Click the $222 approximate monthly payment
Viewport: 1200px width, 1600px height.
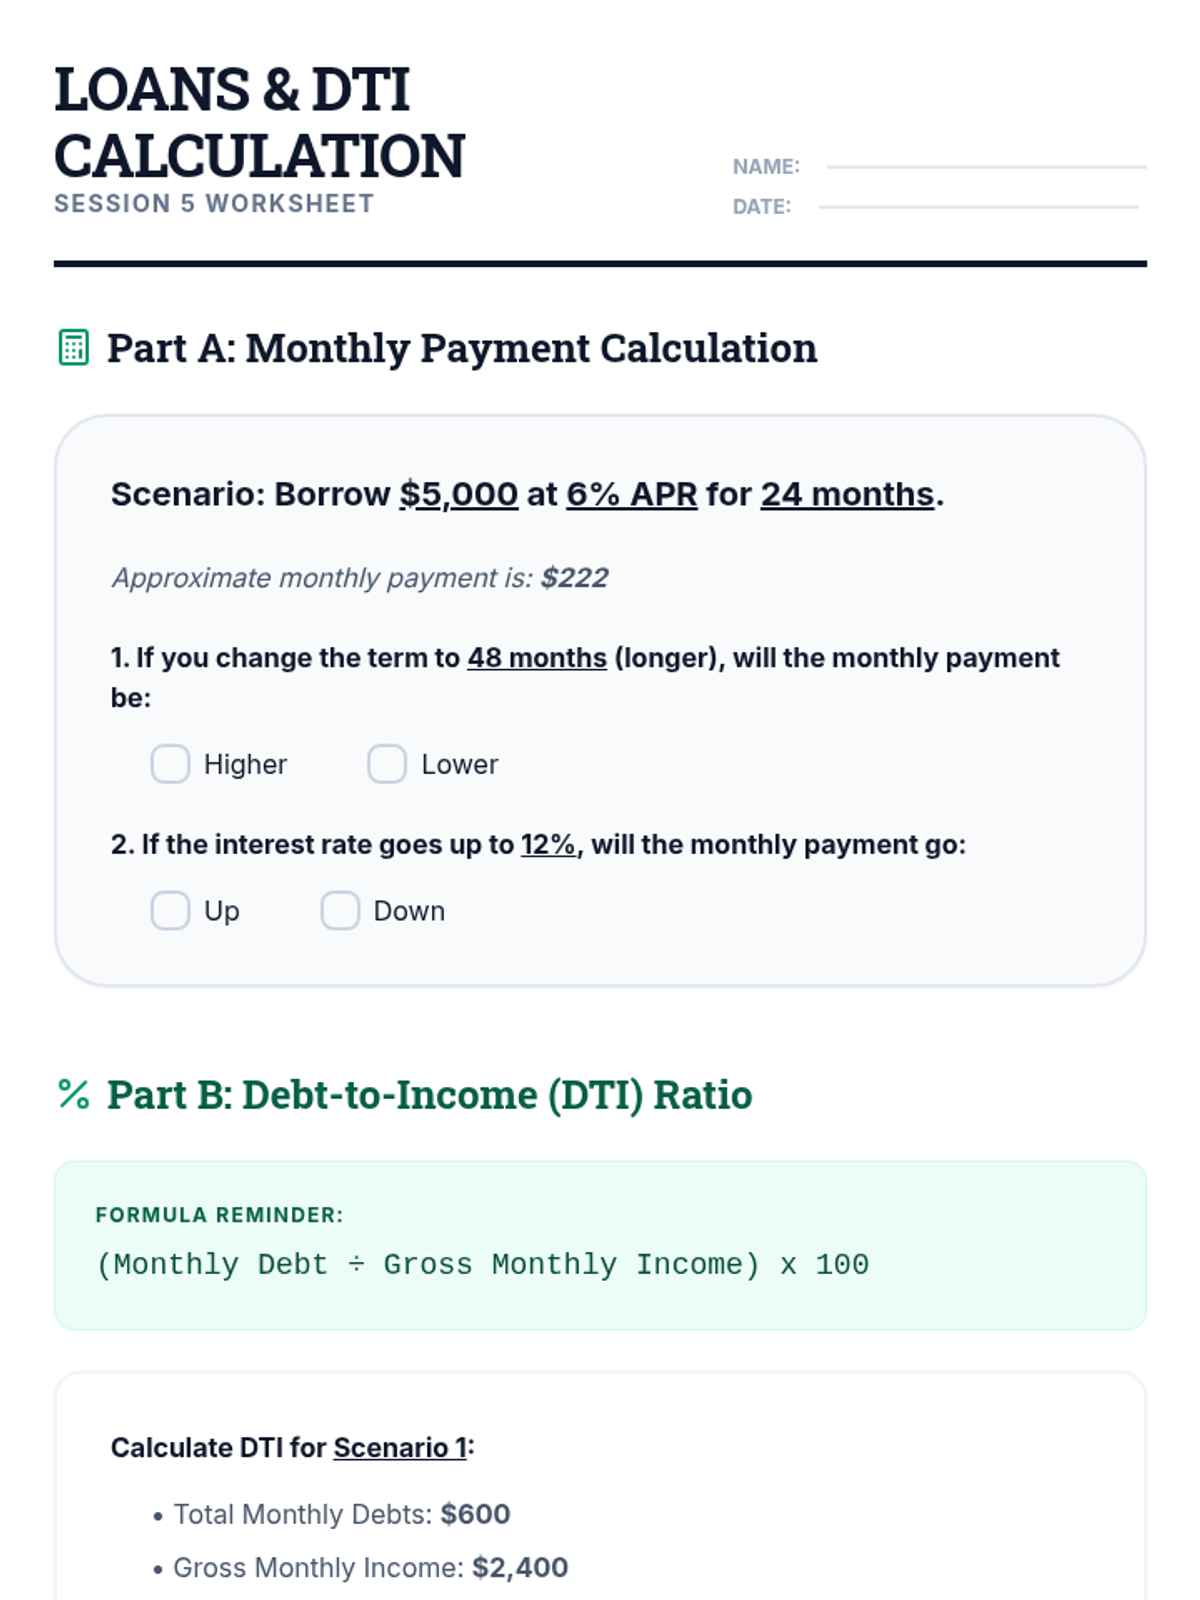pos(574,578)
